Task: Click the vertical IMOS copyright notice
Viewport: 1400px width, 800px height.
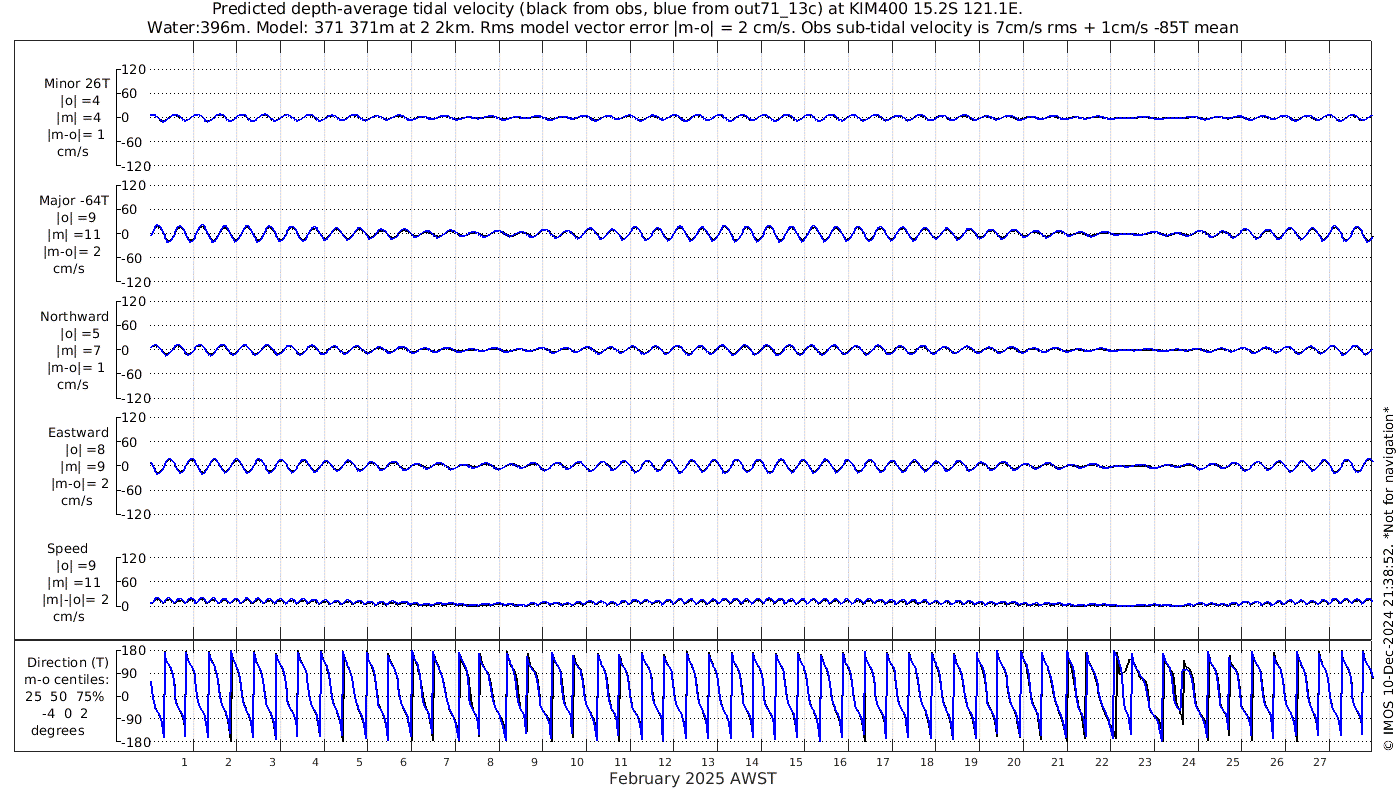Action: pos(1388,578)
